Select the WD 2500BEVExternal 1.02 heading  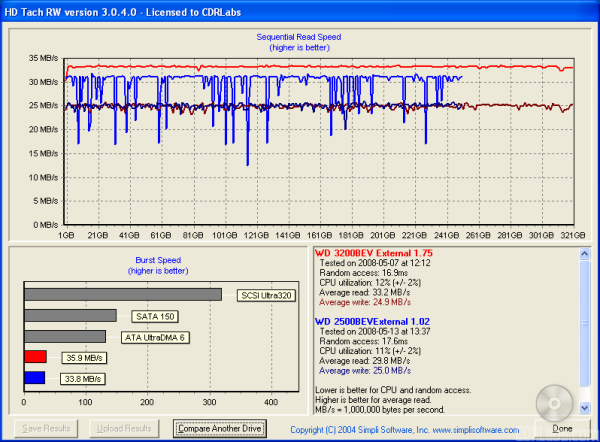coord(373,324)
